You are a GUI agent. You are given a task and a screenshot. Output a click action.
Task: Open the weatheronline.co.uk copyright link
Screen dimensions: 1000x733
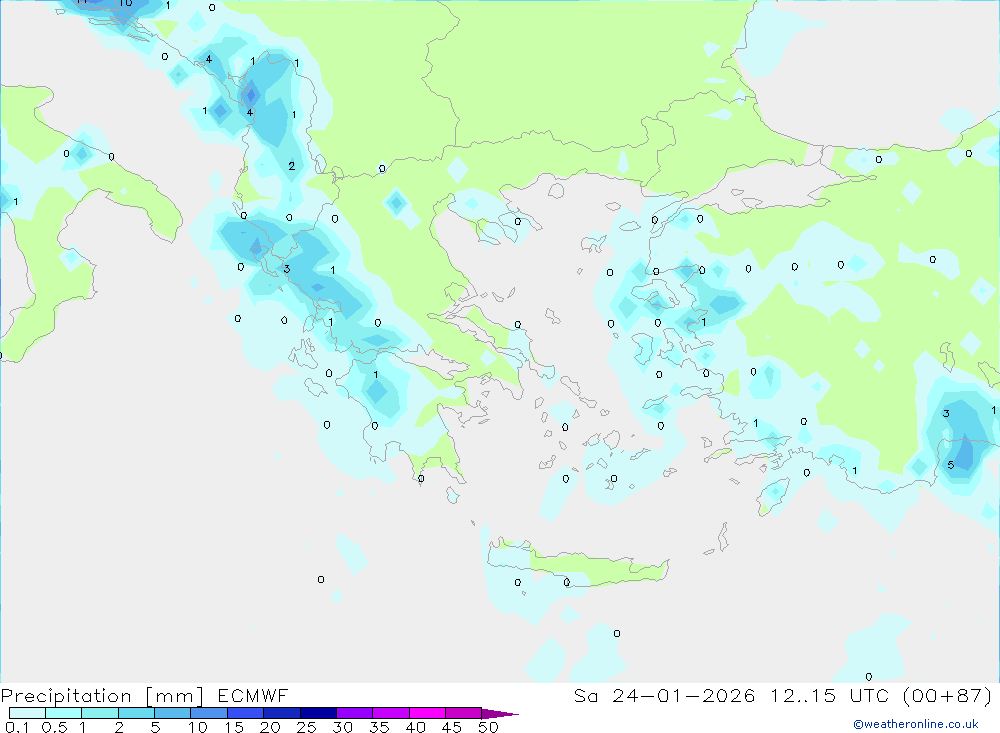point(916,724)
